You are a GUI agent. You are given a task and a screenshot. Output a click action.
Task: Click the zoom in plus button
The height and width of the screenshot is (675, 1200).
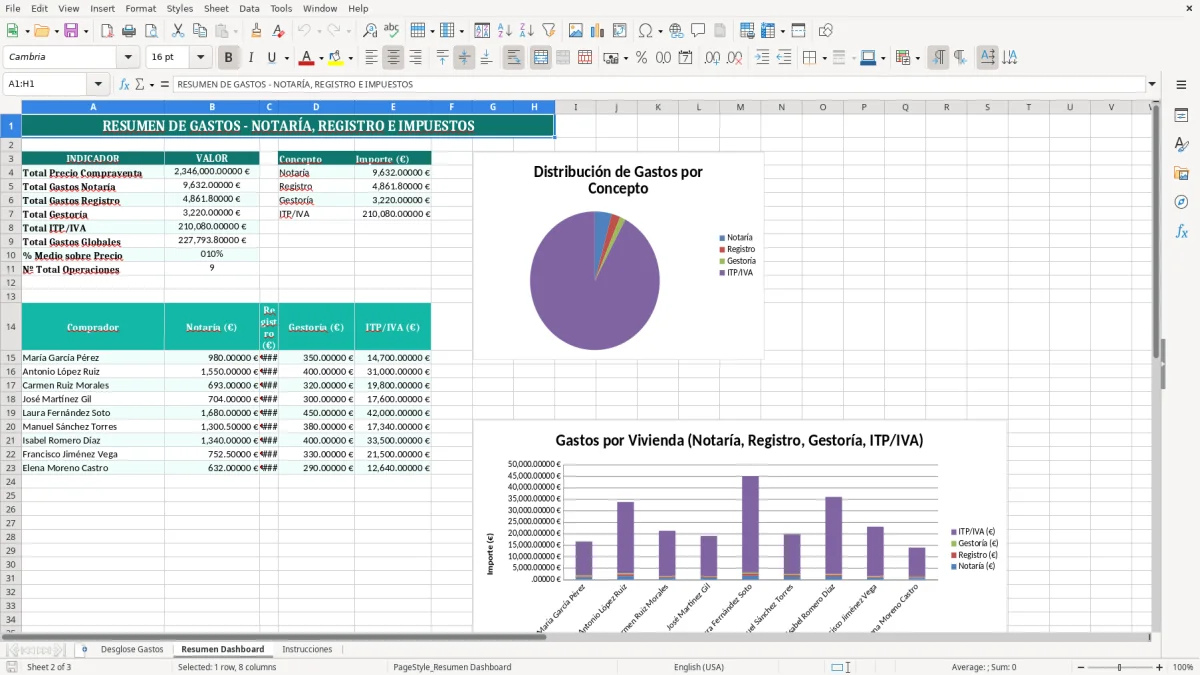(1159, 667)
